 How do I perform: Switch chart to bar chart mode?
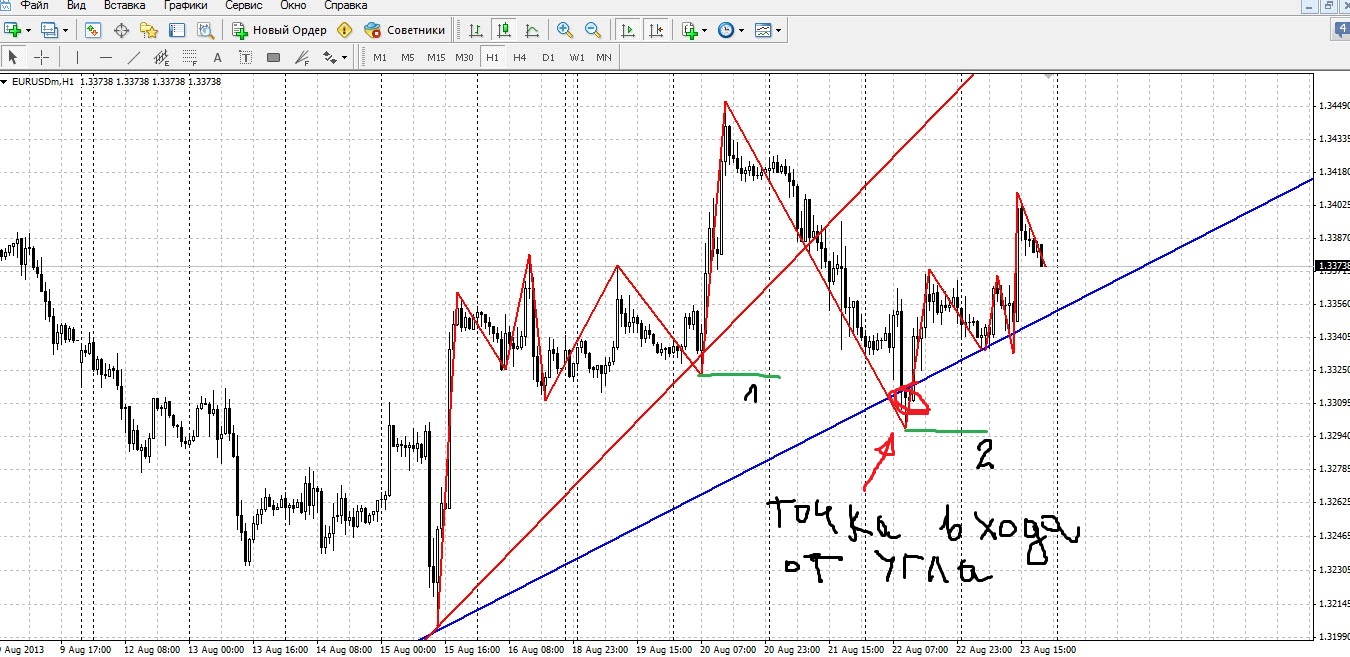point(477,30)
